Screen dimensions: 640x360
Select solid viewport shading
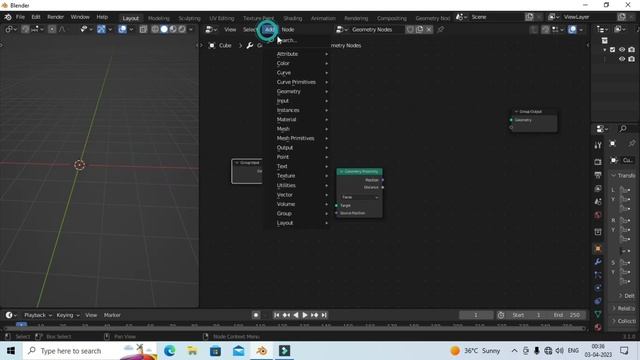pyautogui.click(x=164, y=29)
